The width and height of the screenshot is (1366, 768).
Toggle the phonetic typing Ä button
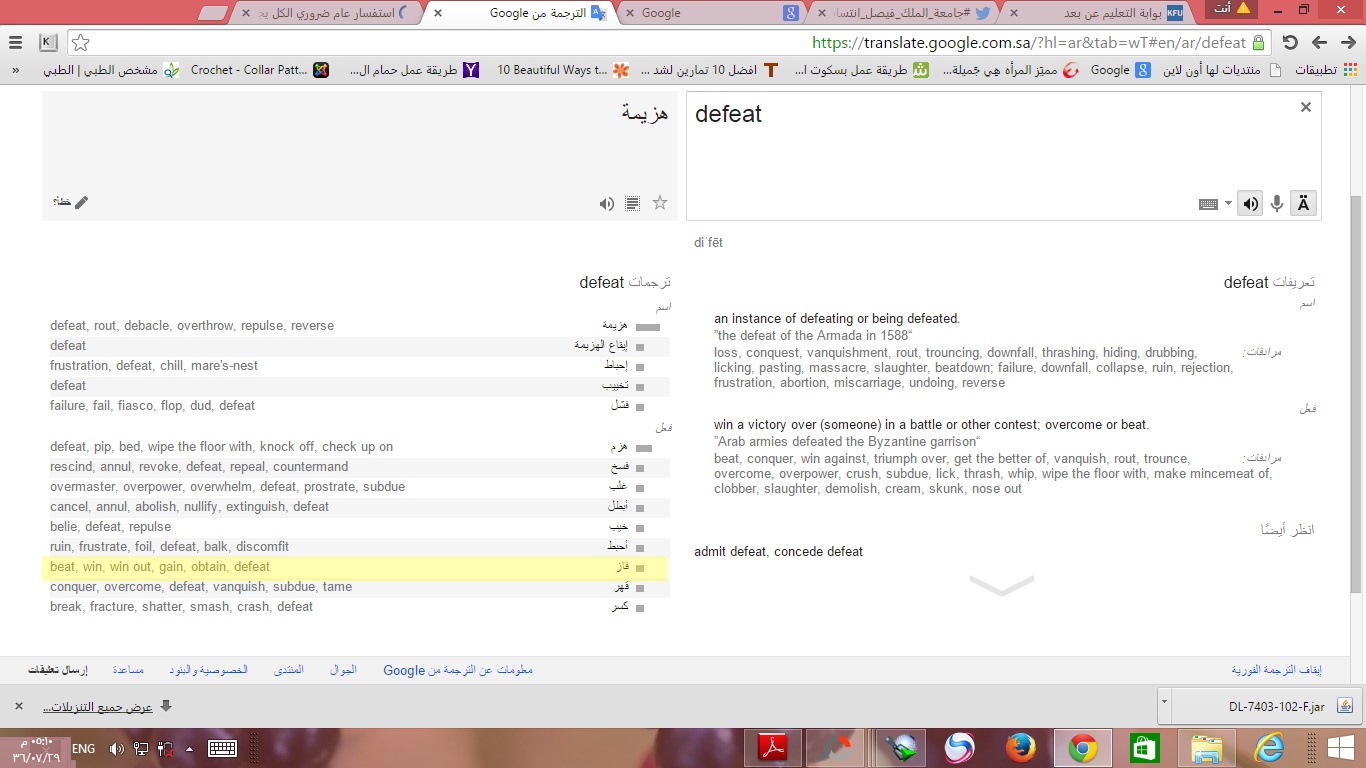click(x=1303, y=204)
